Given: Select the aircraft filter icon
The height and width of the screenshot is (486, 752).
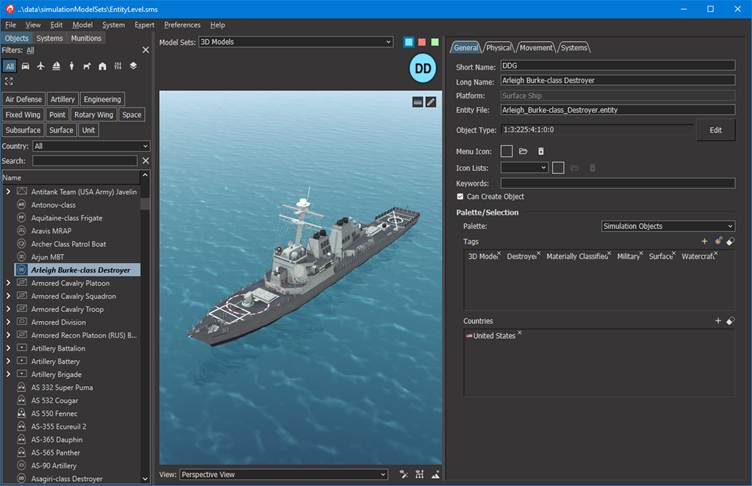Looking at the screenshot, I should click(x=40, y=66).
